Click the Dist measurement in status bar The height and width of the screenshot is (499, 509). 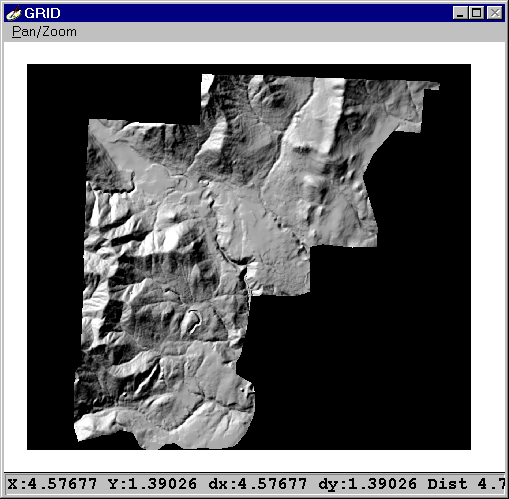pos(466,484)
